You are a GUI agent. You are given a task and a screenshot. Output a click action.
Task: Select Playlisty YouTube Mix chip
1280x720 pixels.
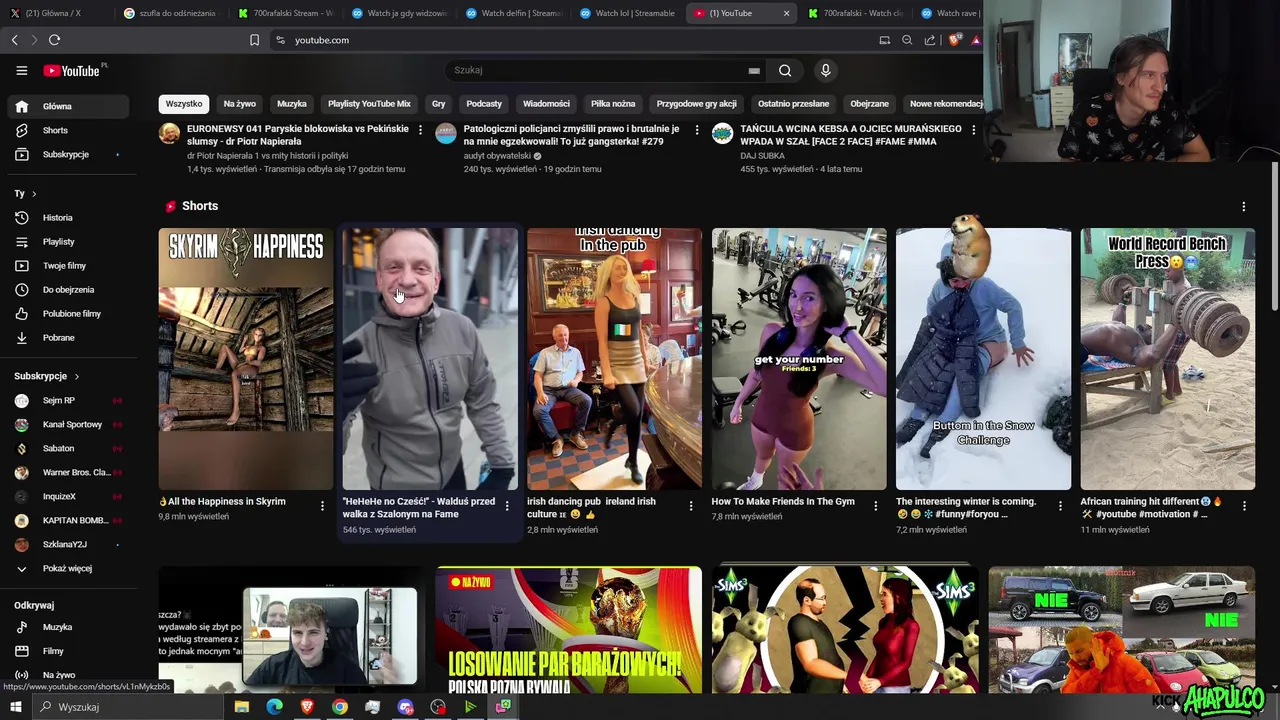[x=369, y=104]
